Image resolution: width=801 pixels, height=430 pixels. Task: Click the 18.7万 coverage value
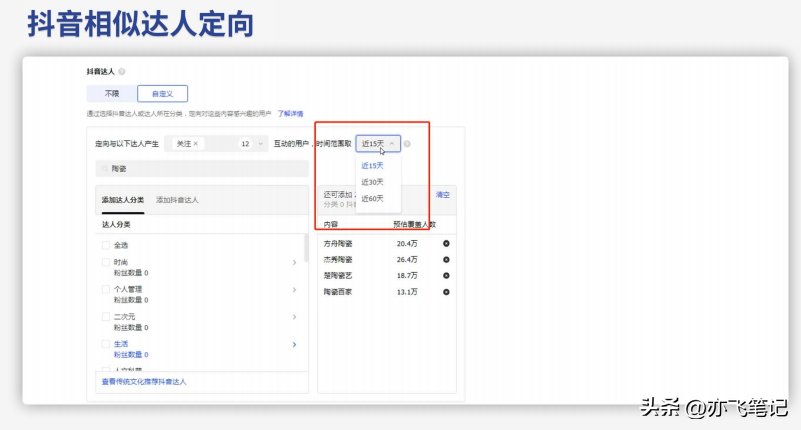pos(407,275)
